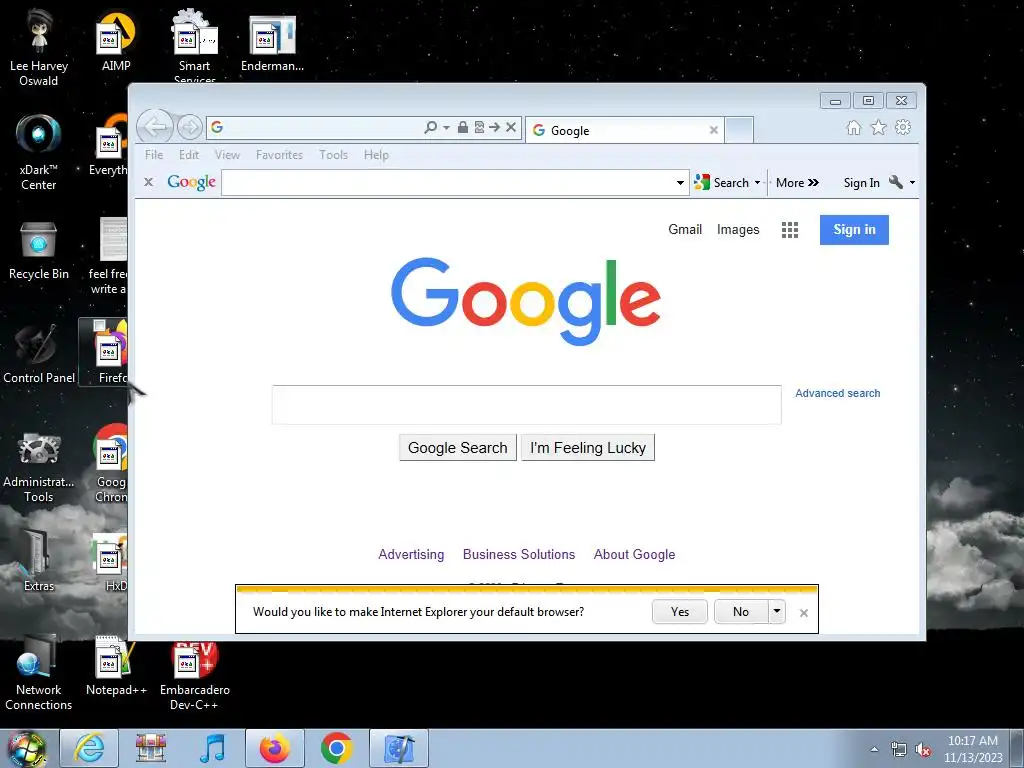Click the refresh/go arrow in address bar
The height and width of the screenshot is (768, 1024).
click(494, 127)
